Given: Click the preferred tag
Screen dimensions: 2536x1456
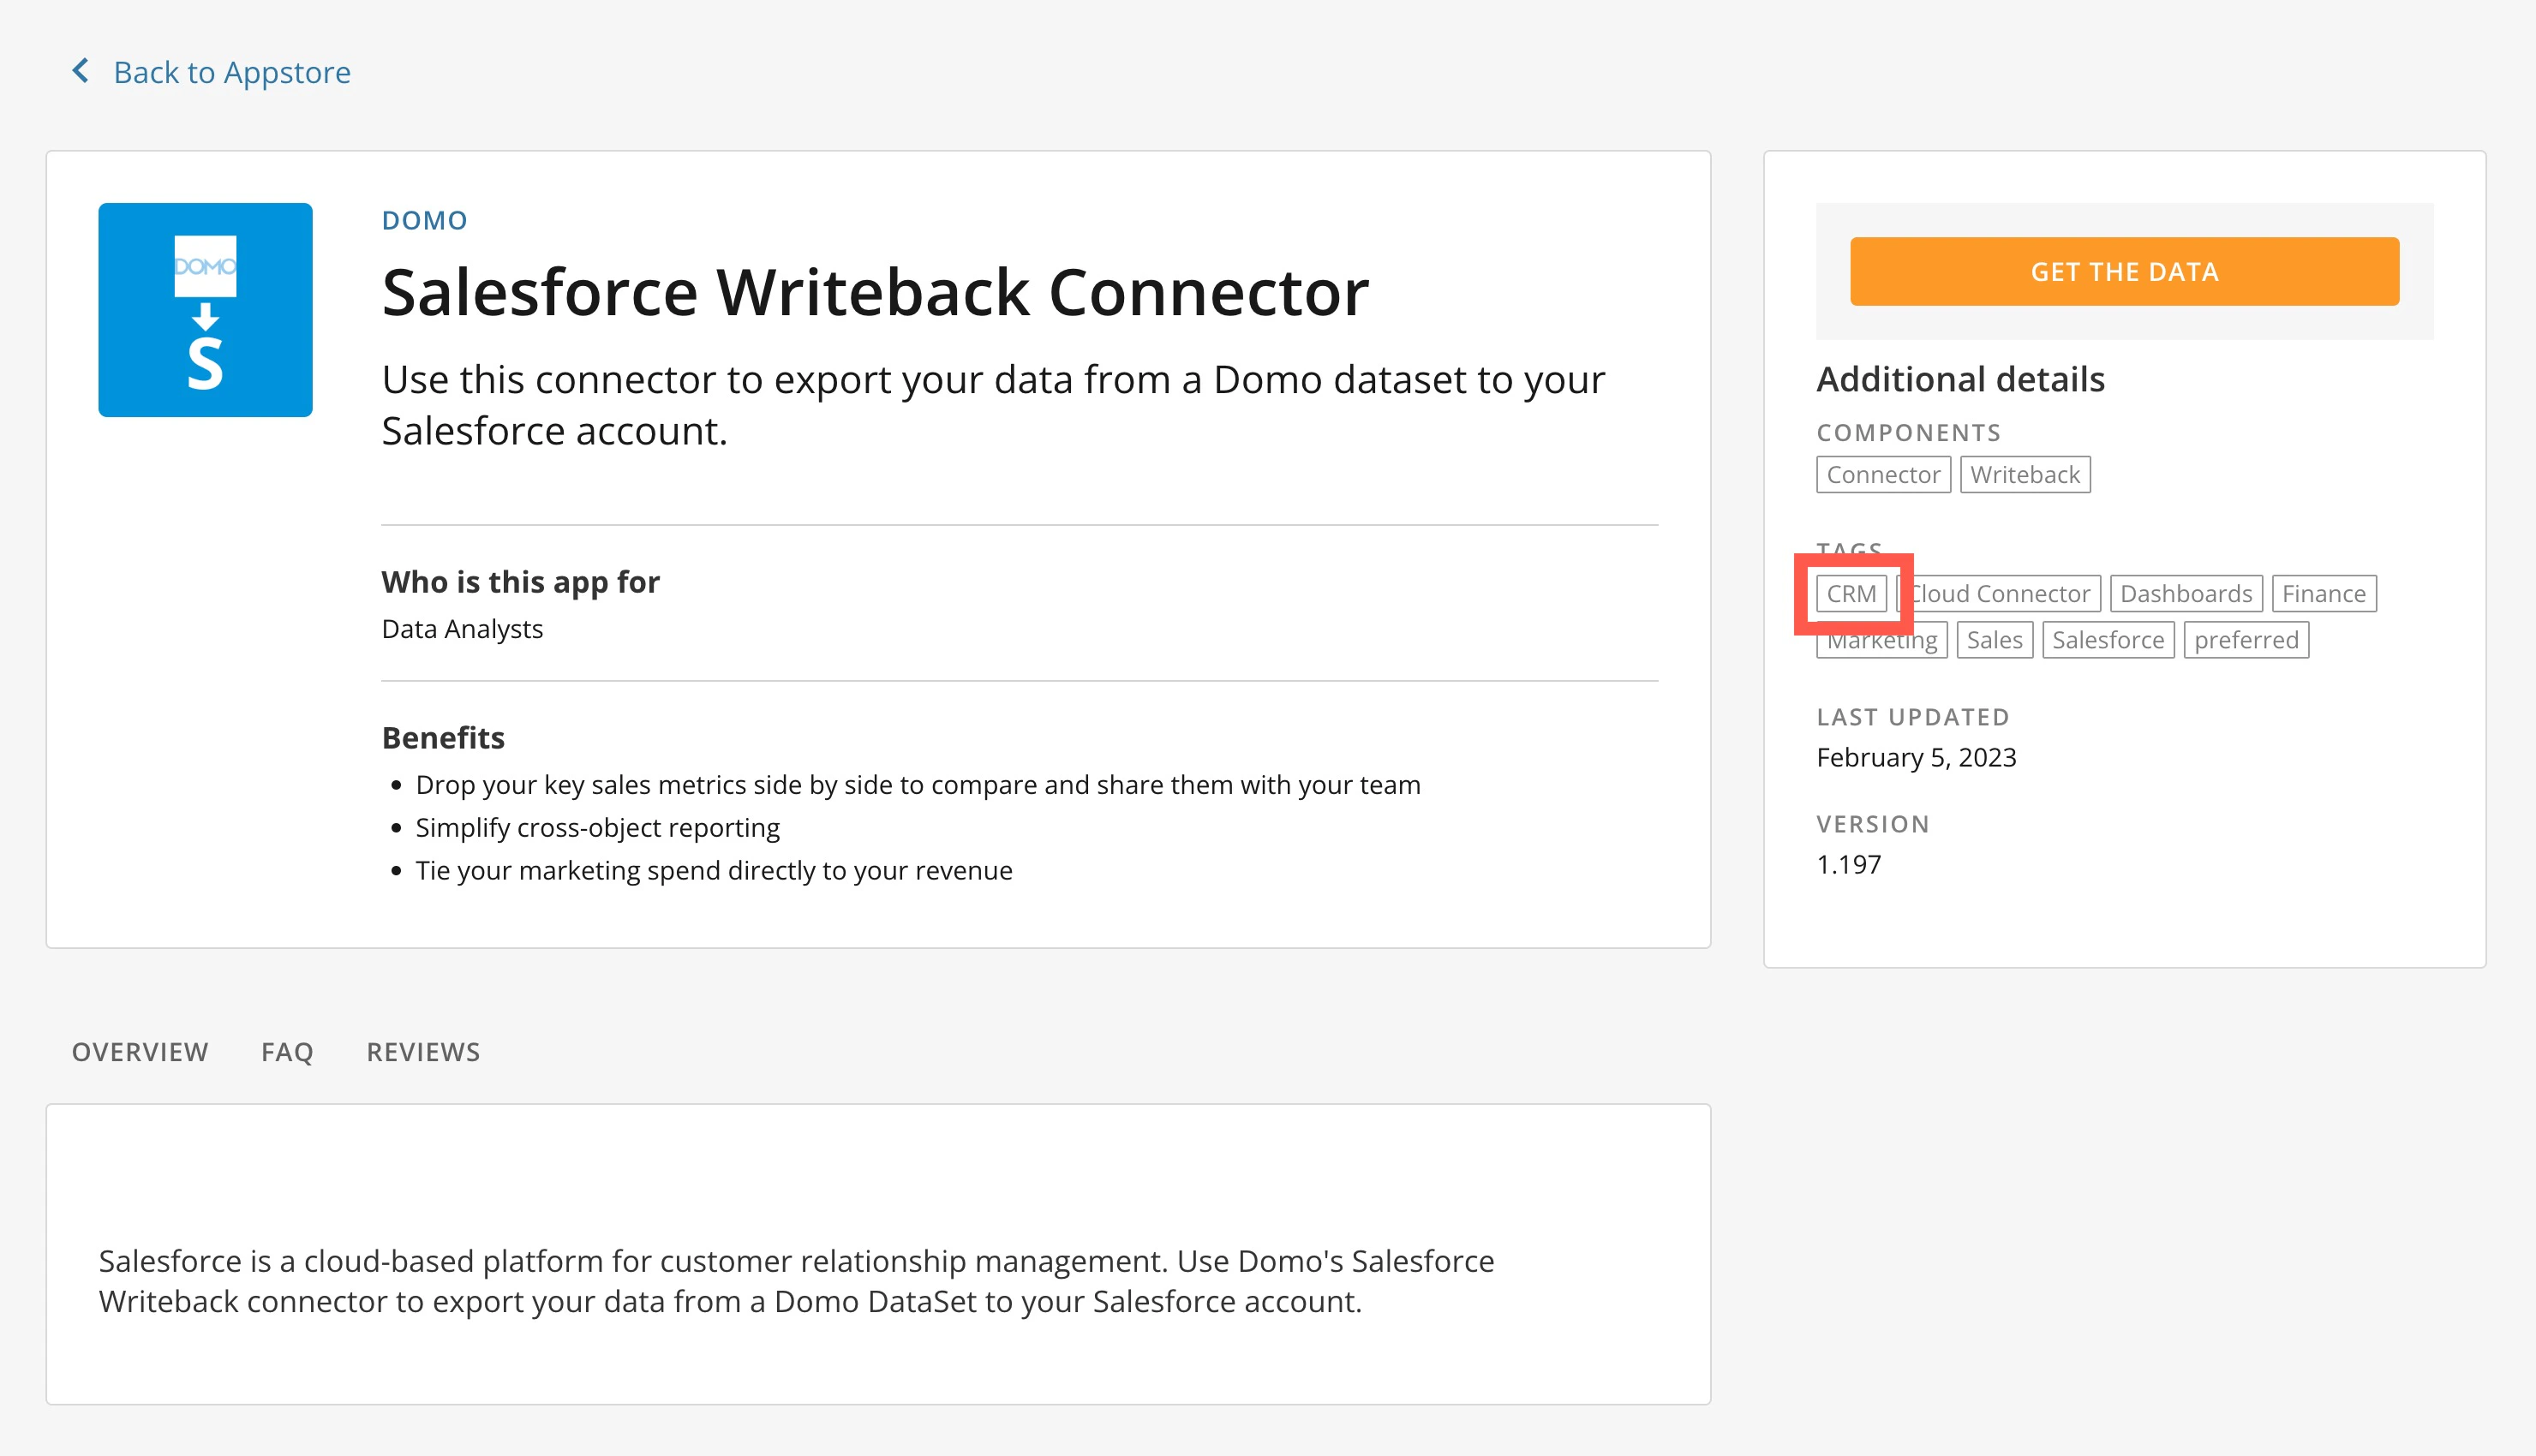Looking at the screenshot, I should (2246, 640).
